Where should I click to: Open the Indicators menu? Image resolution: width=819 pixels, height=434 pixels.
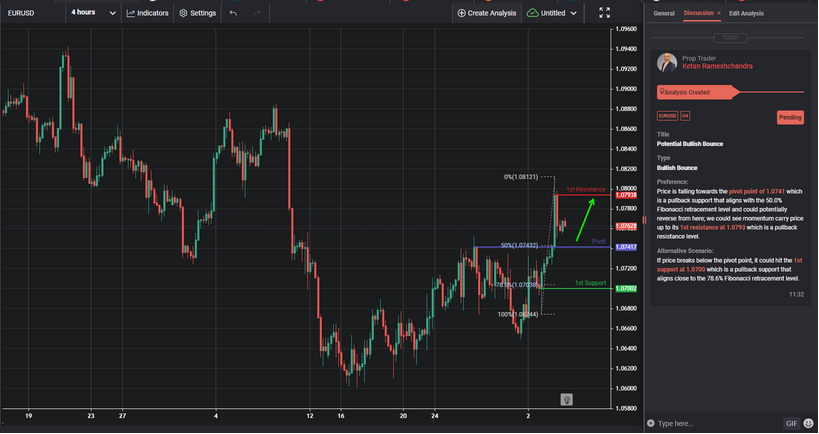coord(148,13)
